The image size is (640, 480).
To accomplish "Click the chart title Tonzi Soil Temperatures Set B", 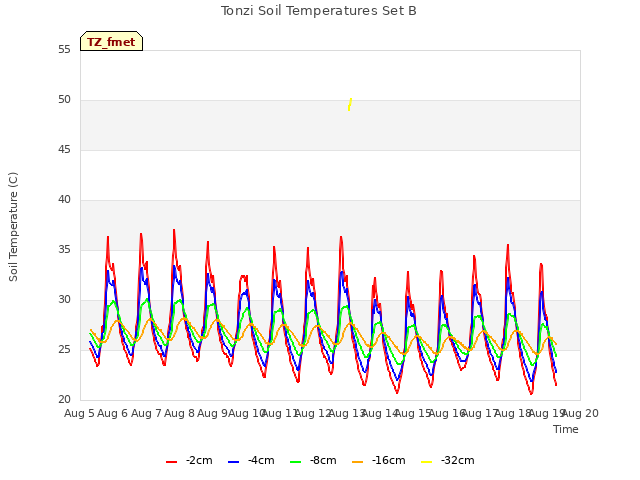I will (318, 11).
